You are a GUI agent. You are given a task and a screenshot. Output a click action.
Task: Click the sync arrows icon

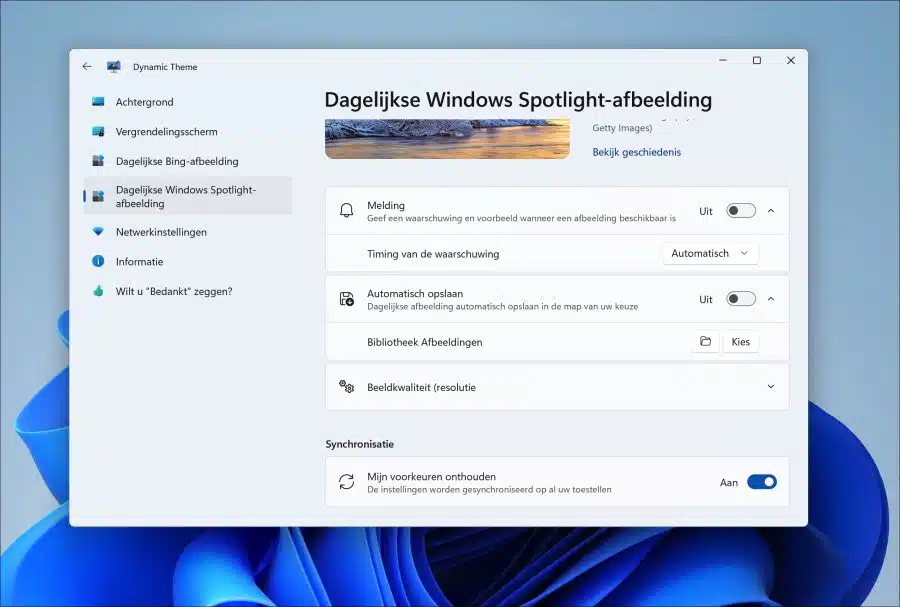(x=347, y=482)
